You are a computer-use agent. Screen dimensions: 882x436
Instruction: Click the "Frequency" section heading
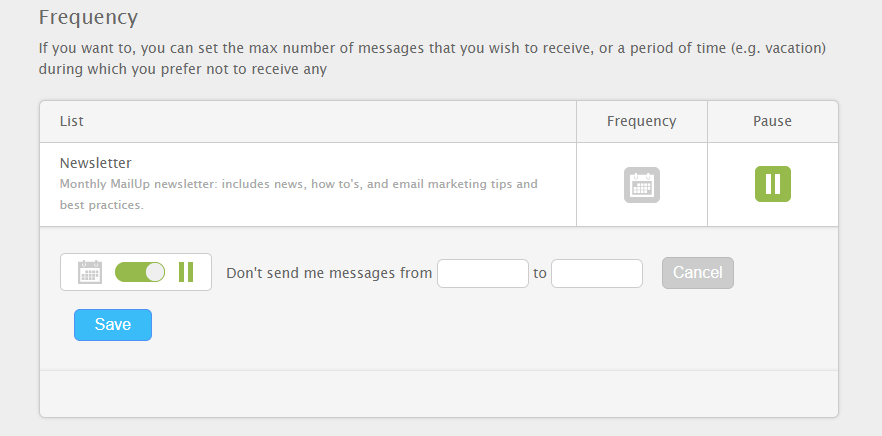click(88, 17)
